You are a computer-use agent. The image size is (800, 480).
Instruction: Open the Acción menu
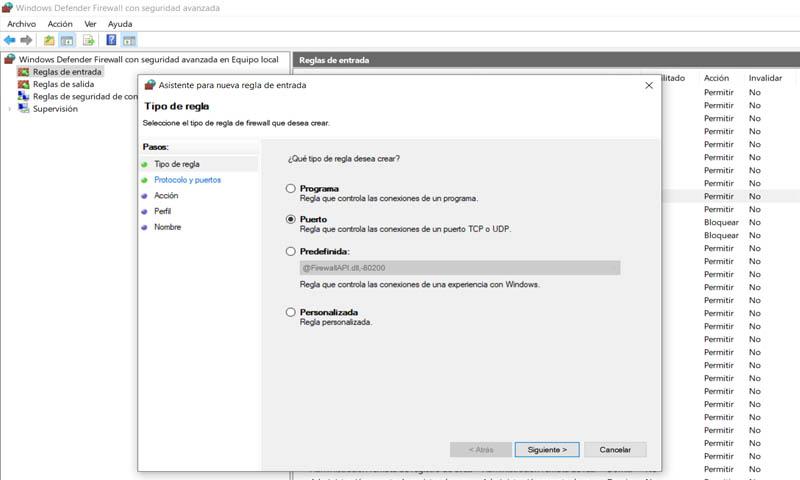tap(60, 23)
